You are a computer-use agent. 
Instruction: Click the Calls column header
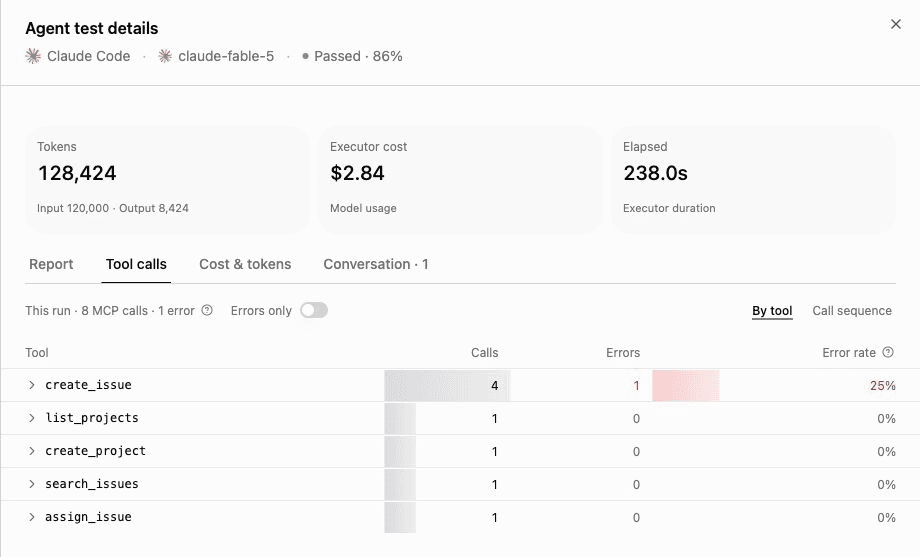pyautogui.click(x=485, y=353)
